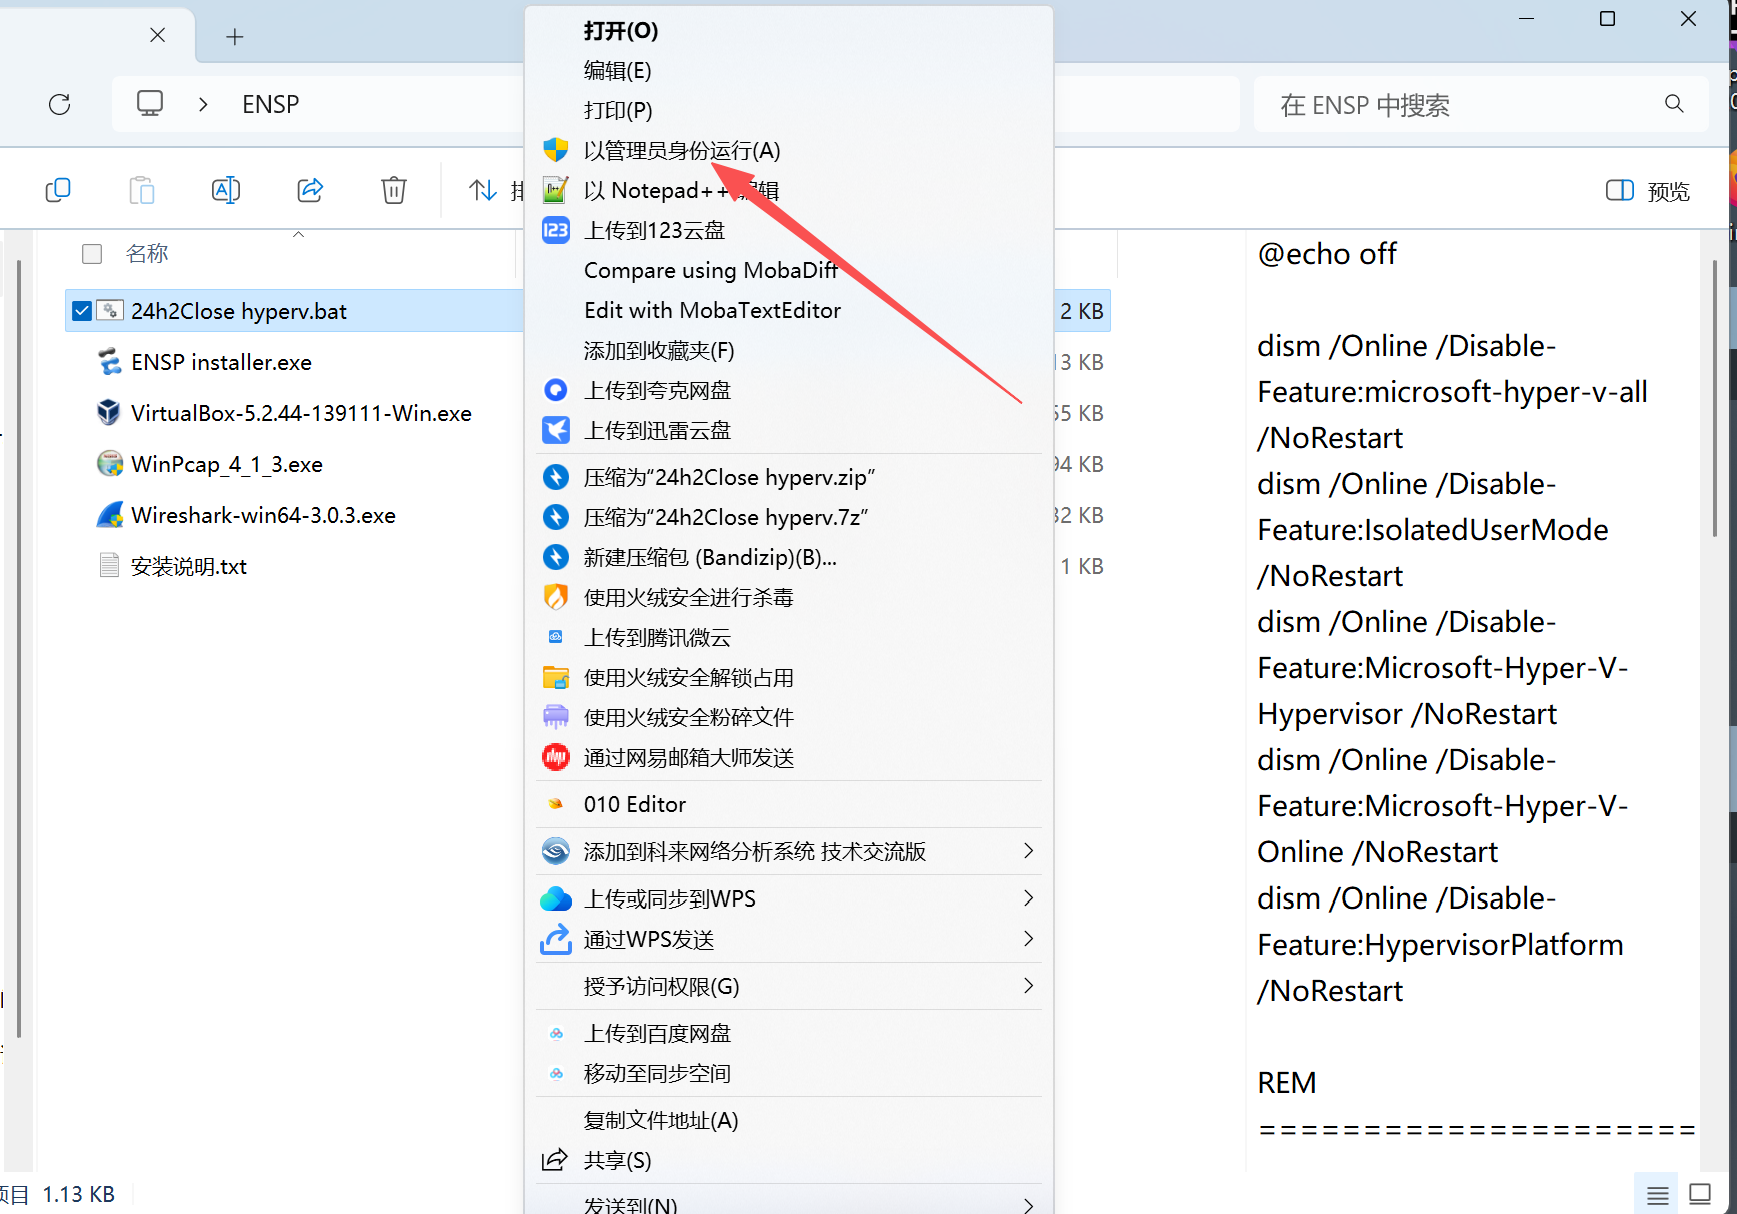Screen dimensions: 1737x1214
Task: Switch to large icons view
Action: point(1700,1194)
